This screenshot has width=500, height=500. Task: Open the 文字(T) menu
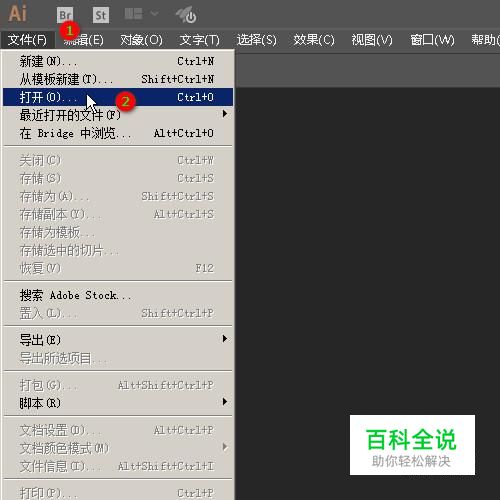(x=199, y=40)
